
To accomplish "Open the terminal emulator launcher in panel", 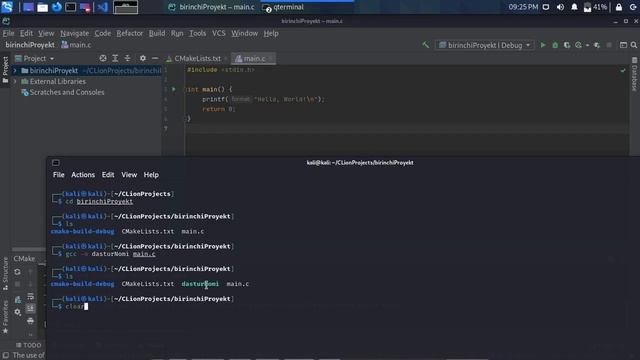I will (70, 7).
